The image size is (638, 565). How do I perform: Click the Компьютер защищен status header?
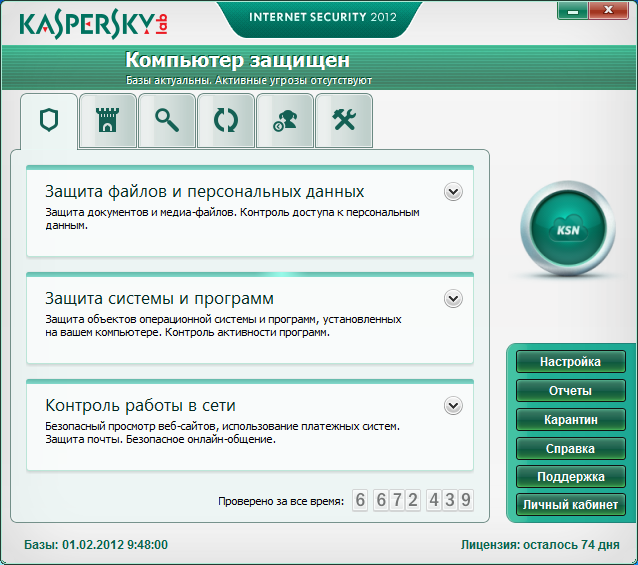(237, 60)
